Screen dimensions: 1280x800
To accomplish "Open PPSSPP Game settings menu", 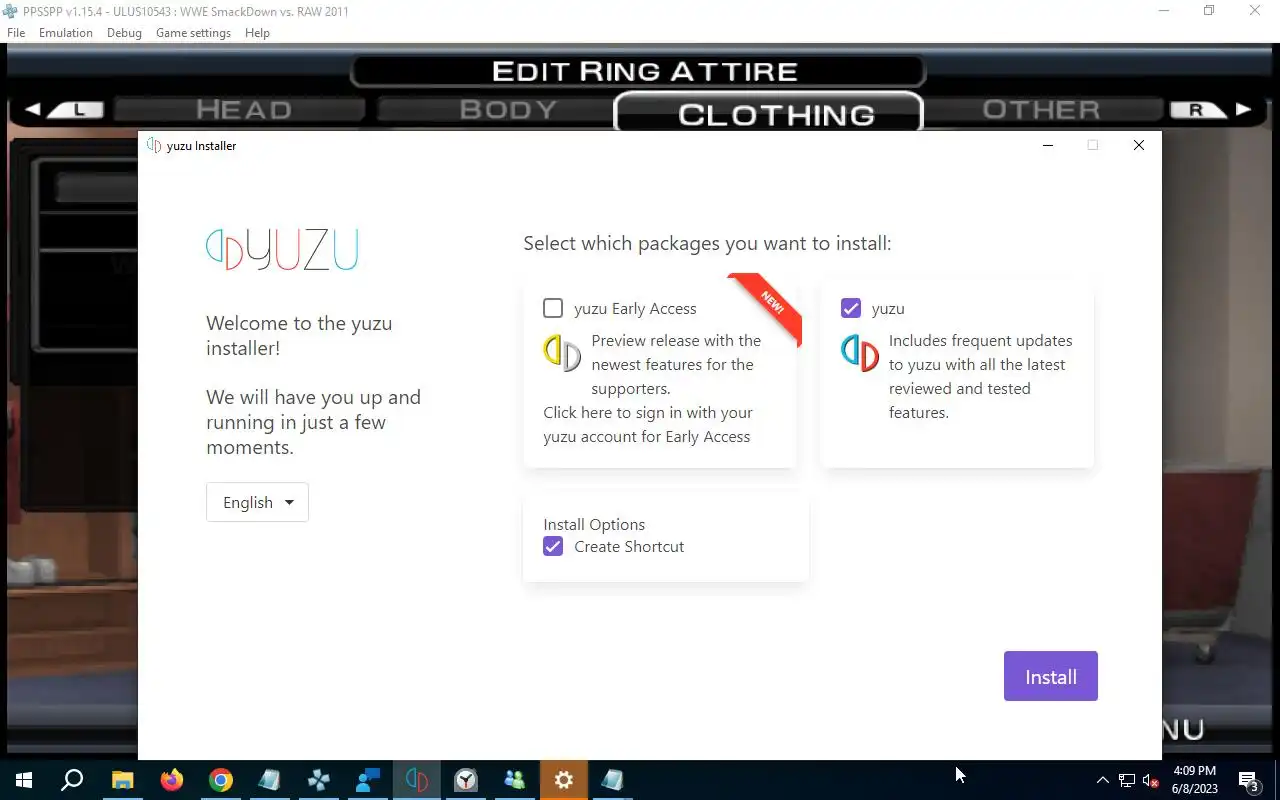I will coord(193,33).
